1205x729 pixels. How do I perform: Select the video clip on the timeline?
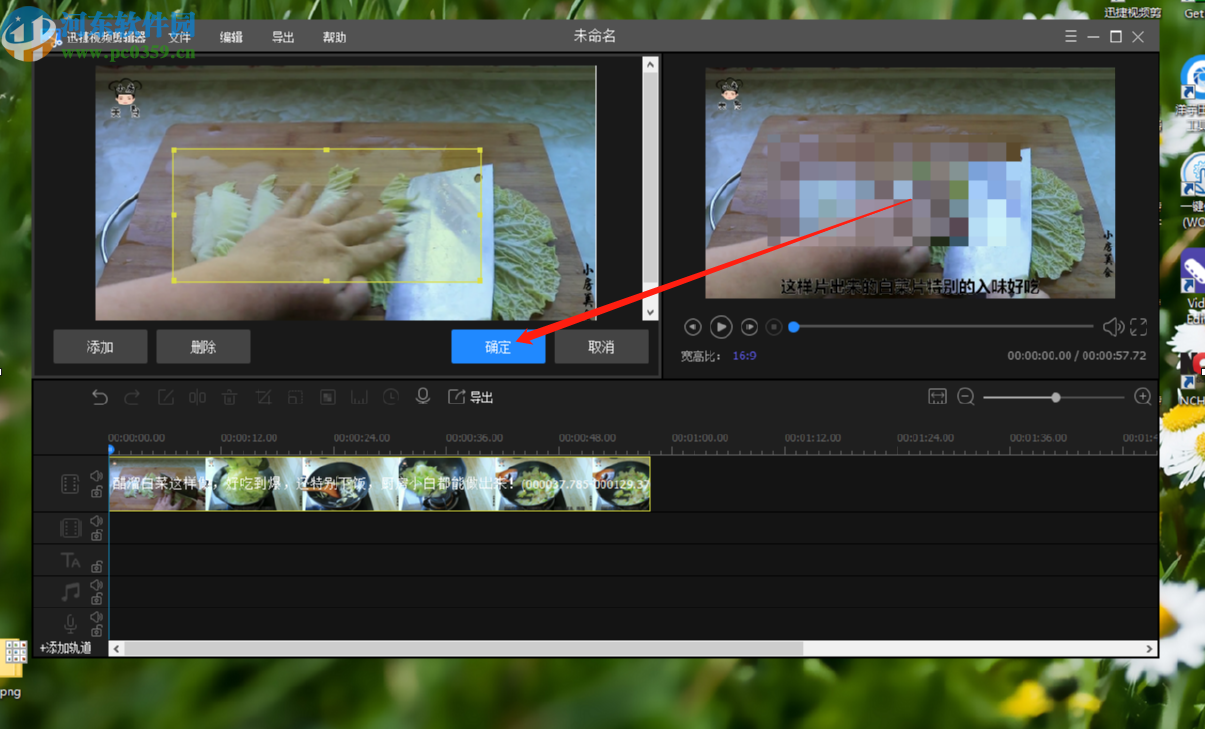(379, 484)
